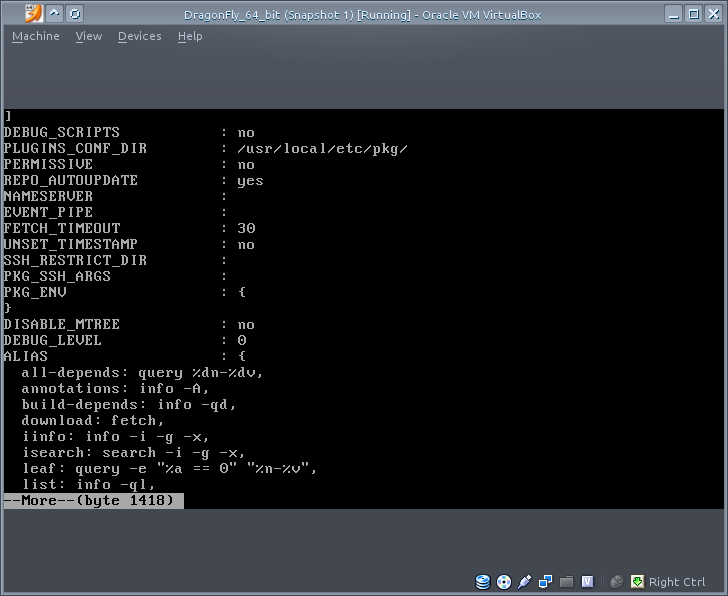728x596 pixels.
Task: Open the Devices menu
Action: tap(139, 36)
